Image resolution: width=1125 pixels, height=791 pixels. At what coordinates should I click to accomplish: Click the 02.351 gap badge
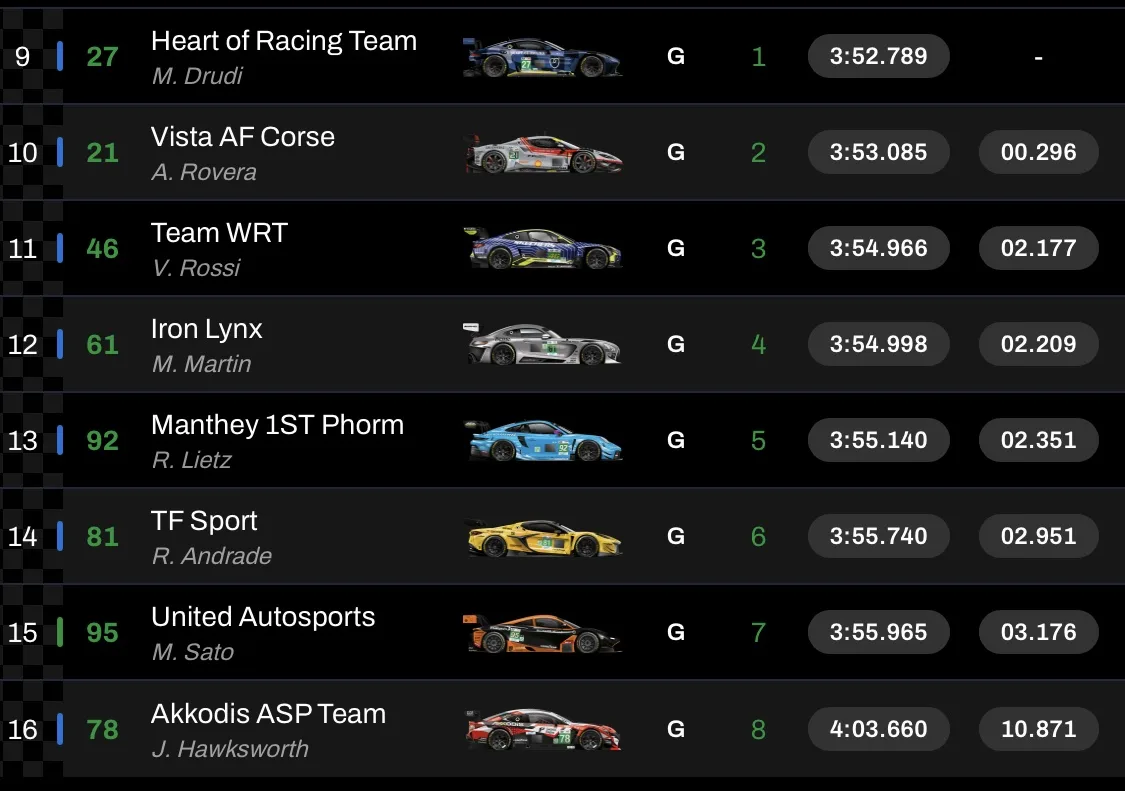(1038, 441)
